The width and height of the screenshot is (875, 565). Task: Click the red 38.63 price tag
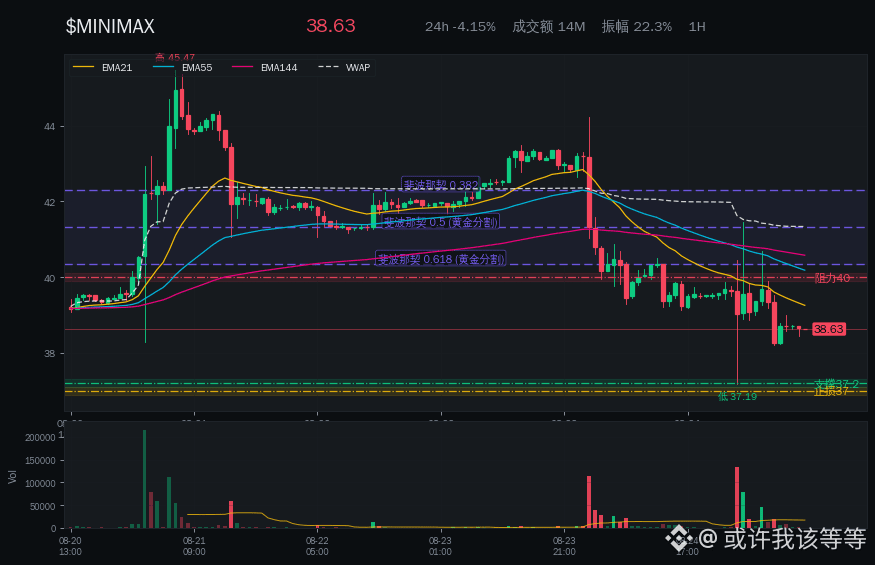[829, 329]
